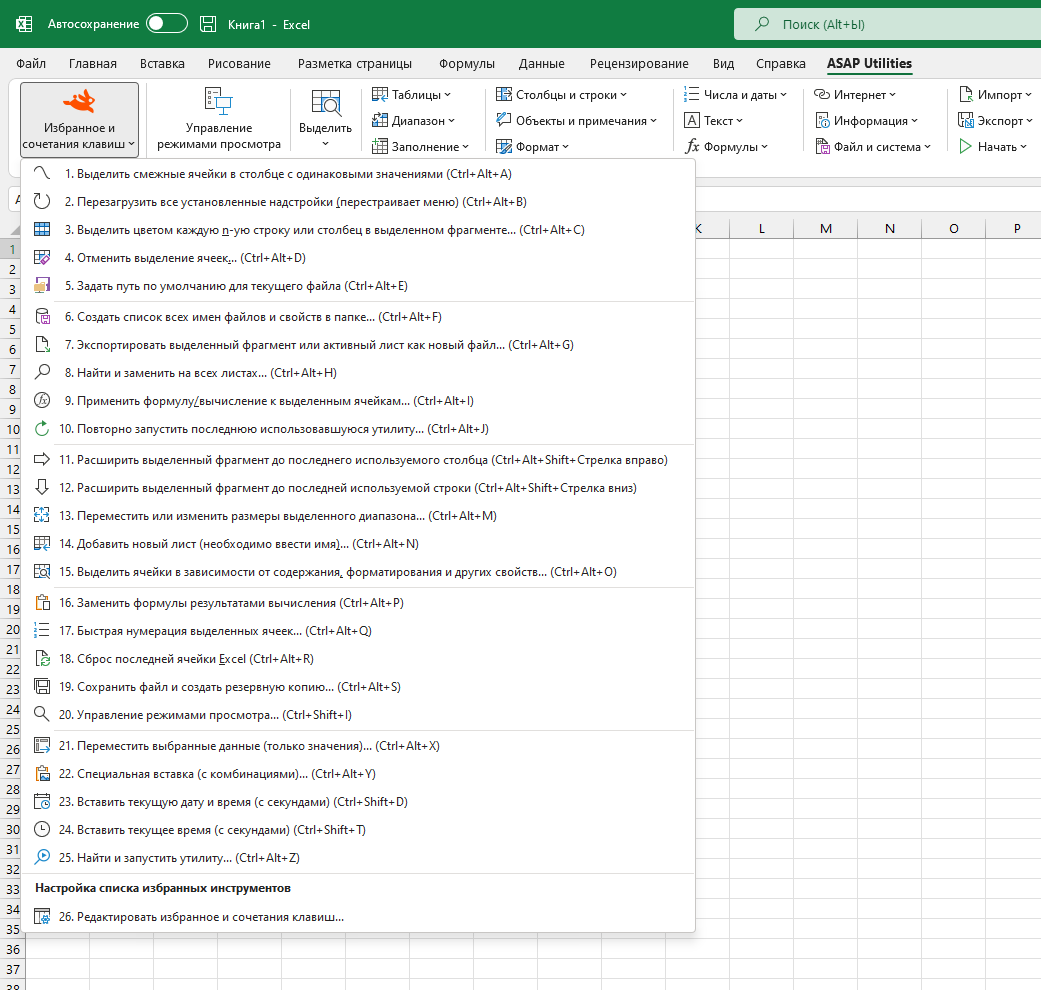Open the Файл и система dropdown
Image resolution: width=1041 pixels, height=990 pixels.
point(873,147)
